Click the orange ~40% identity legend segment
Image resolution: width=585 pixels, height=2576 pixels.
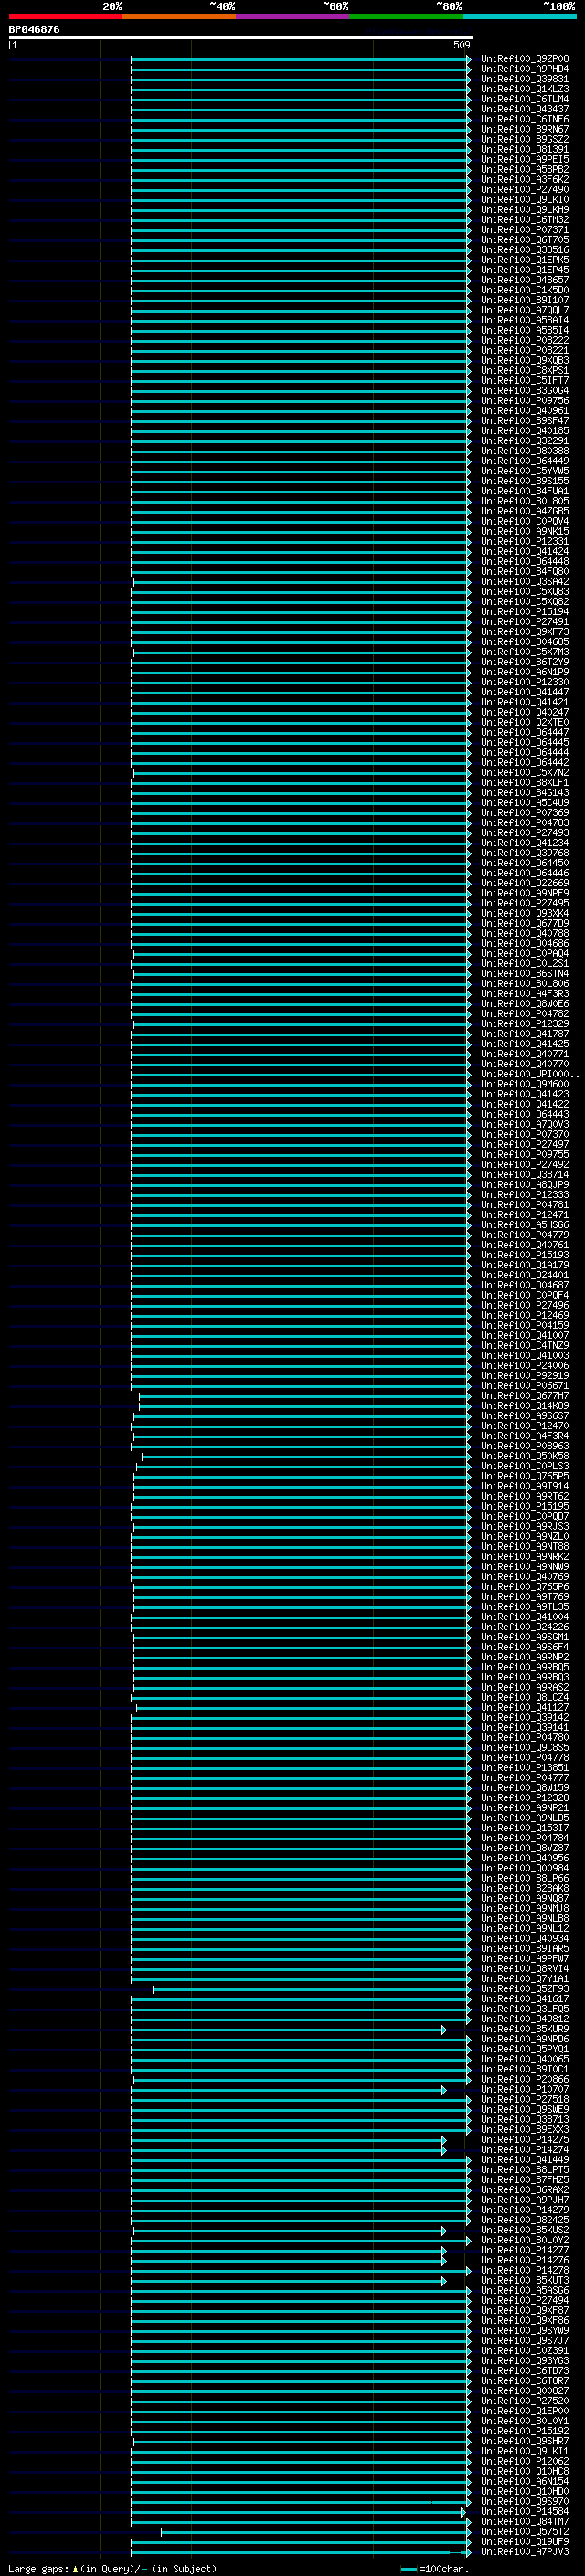(x=179, y=16)
